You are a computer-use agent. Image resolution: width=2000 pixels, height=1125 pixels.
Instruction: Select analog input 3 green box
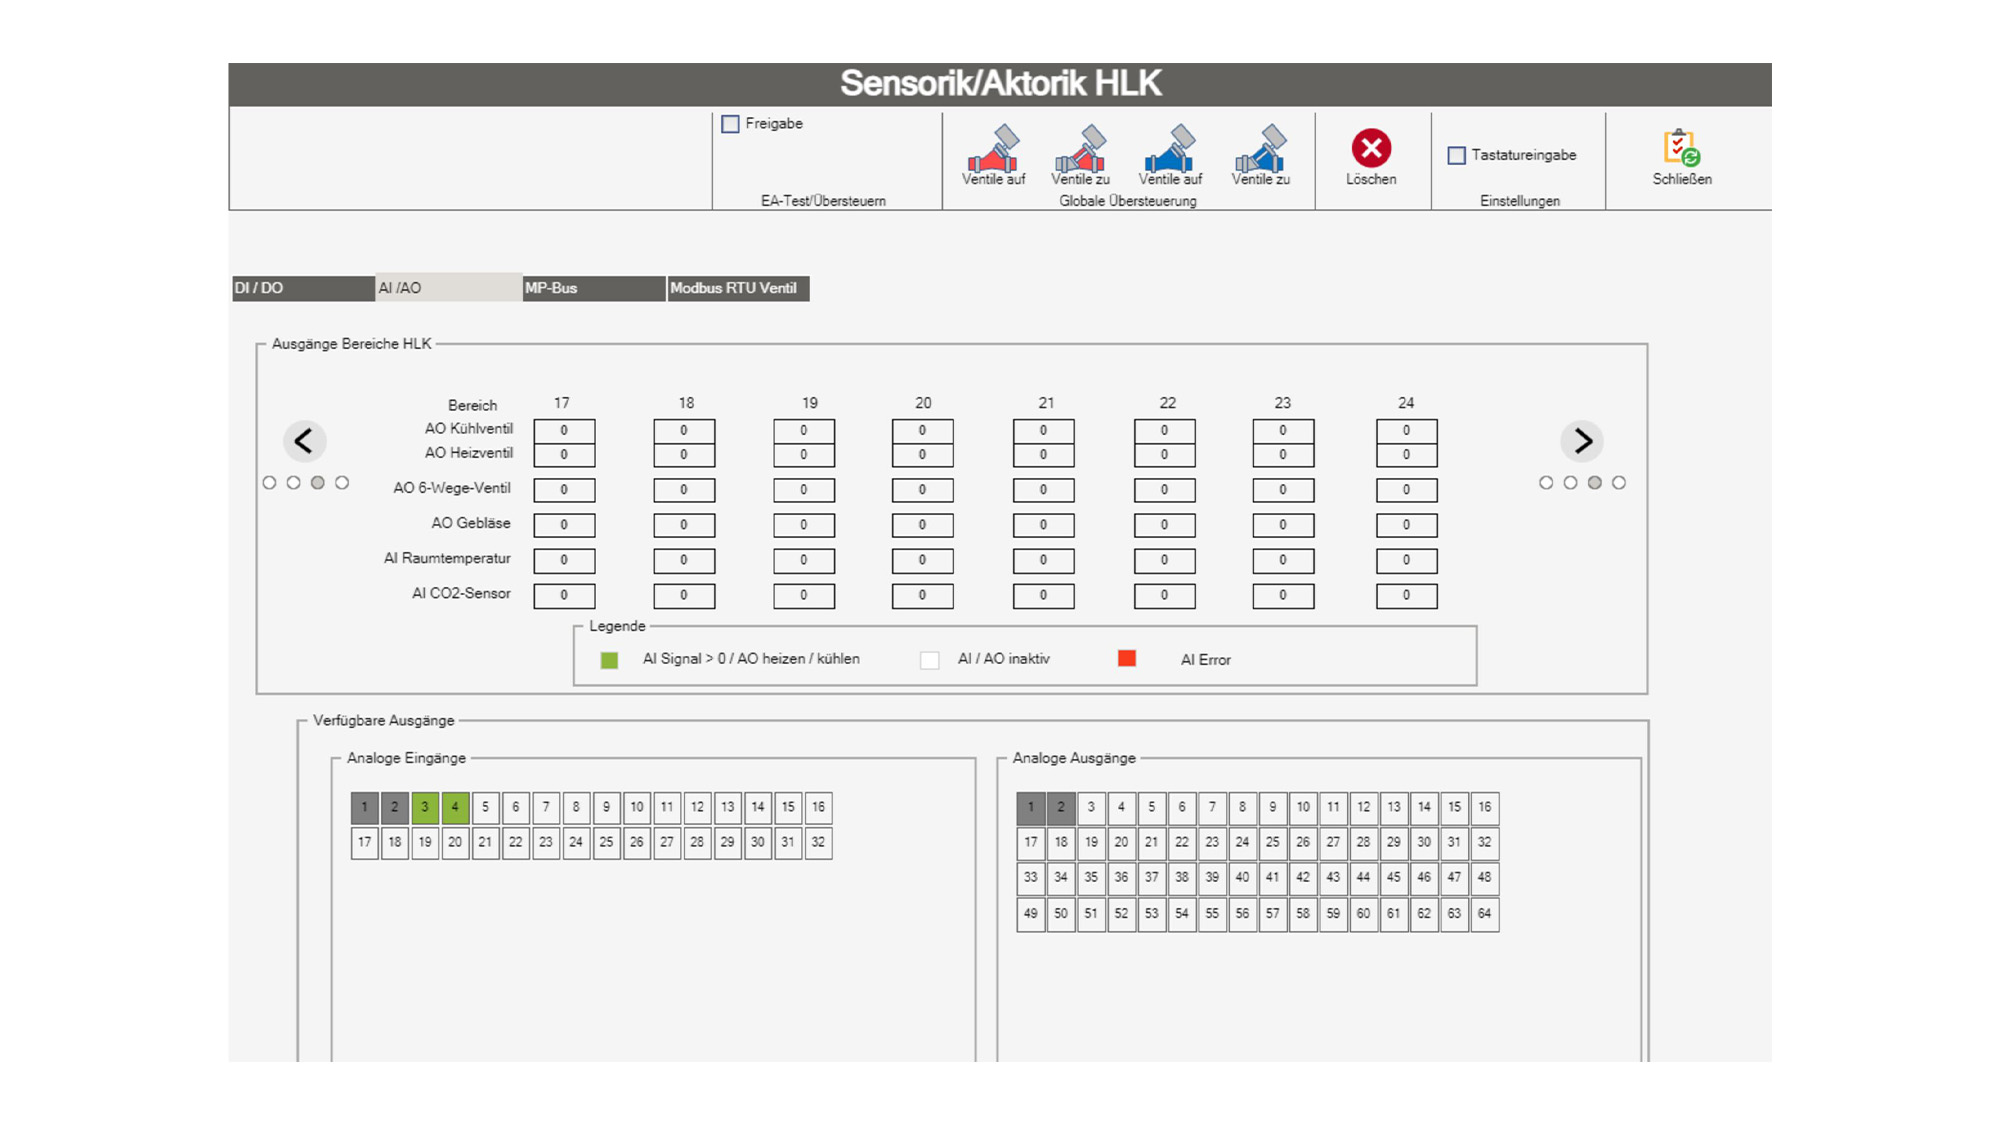point(425,807)
